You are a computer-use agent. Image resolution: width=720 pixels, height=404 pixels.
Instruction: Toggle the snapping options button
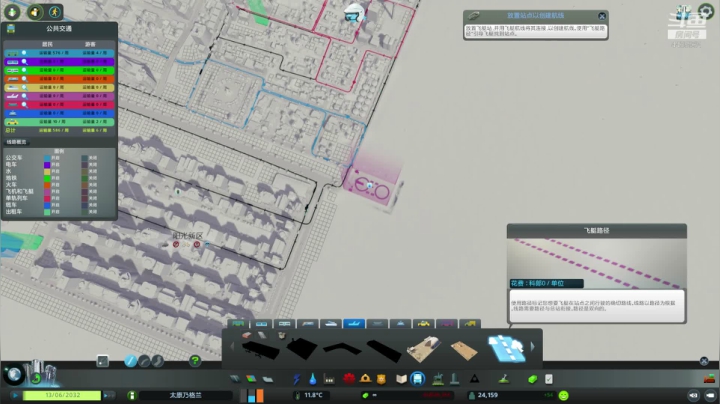point(102,361)
